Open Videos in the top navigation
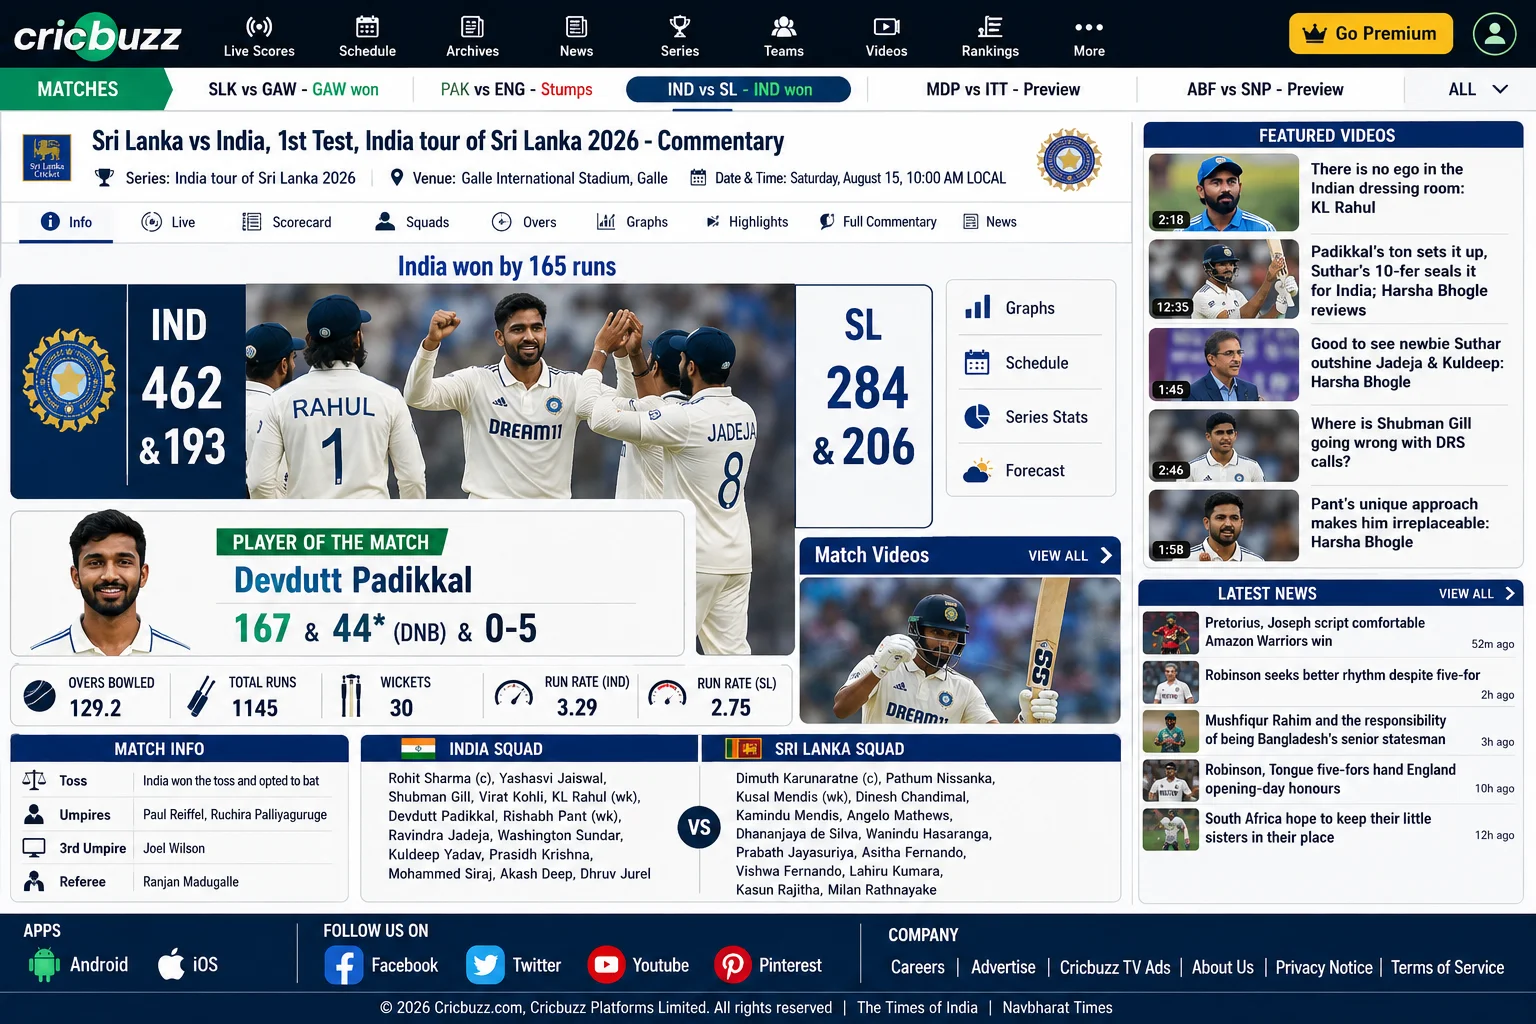Screen dimensions: 1536x1024 (x=886, y=37)
